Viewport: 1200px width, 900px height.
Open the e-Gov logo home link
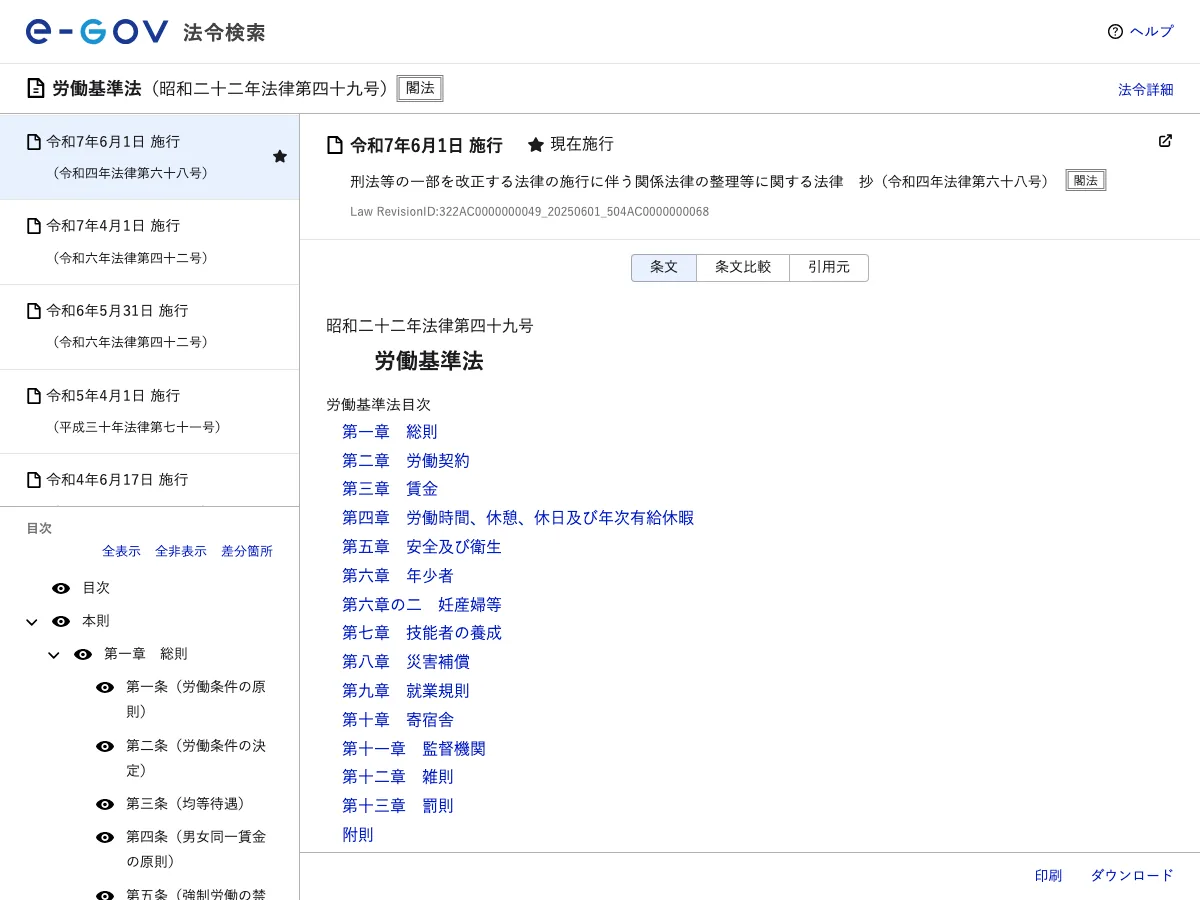coord(145,32)
